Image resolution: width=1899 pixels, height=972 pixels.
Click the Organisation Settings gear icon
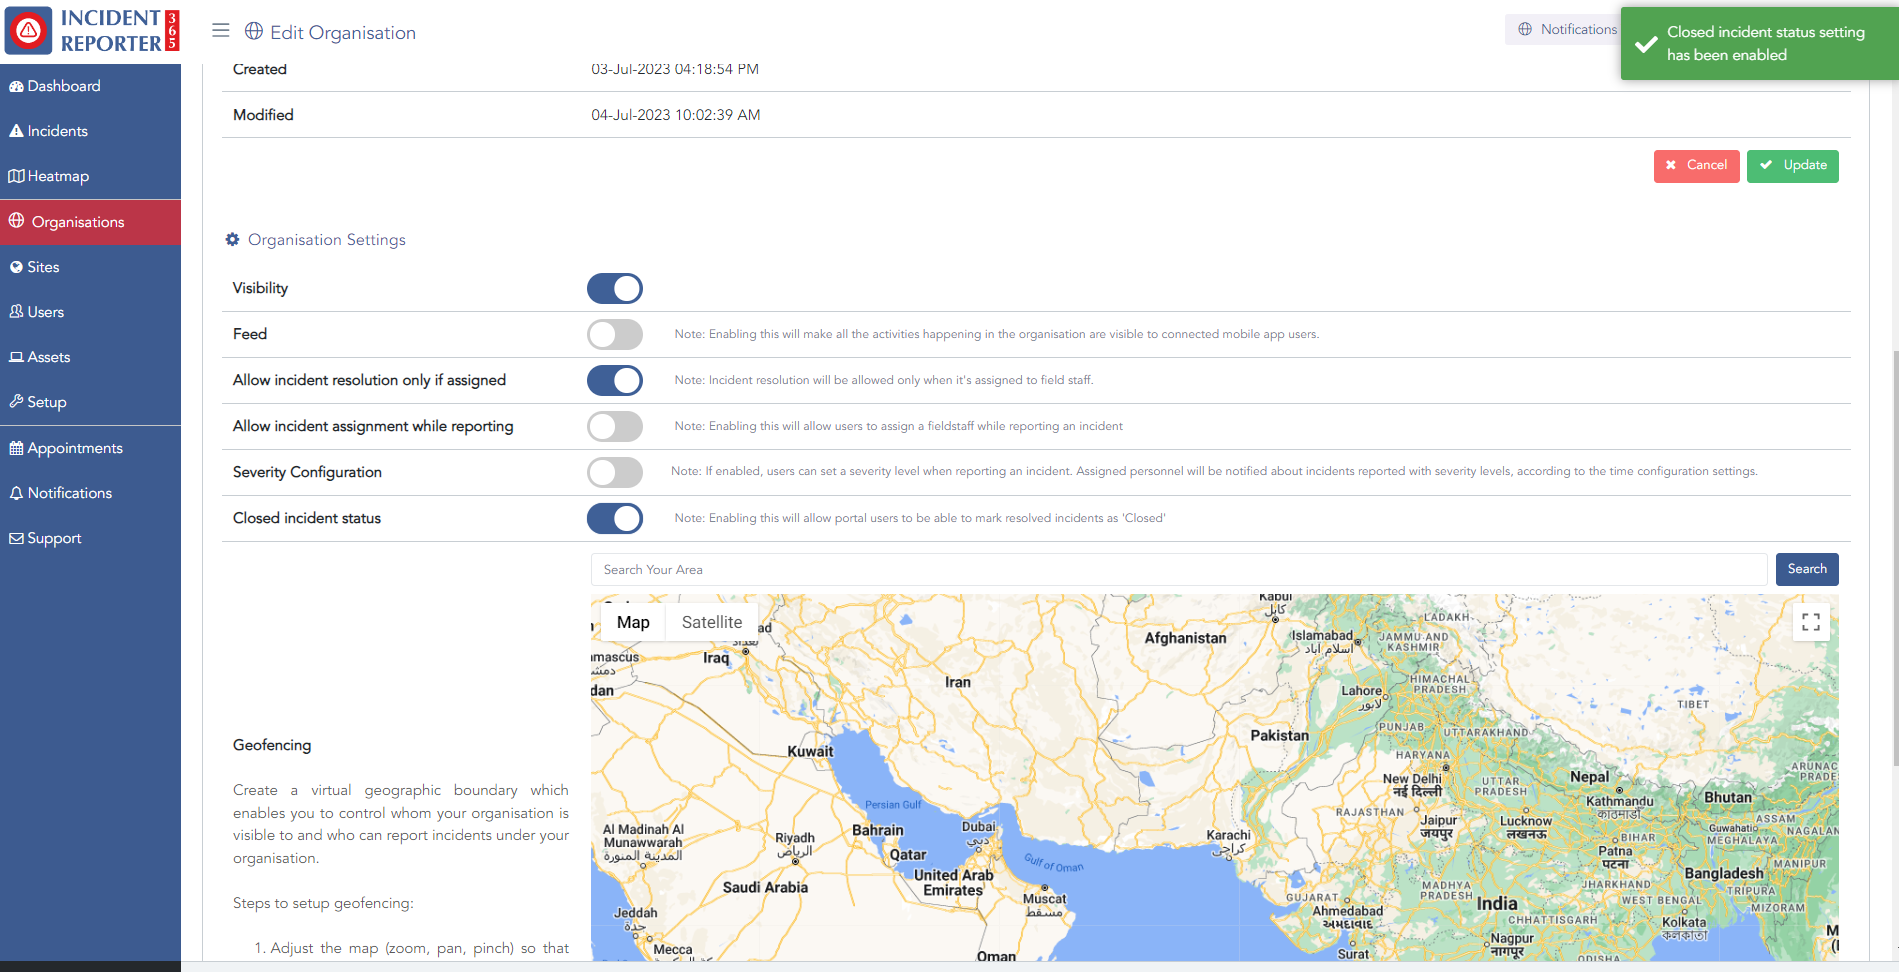click(233, 240)
